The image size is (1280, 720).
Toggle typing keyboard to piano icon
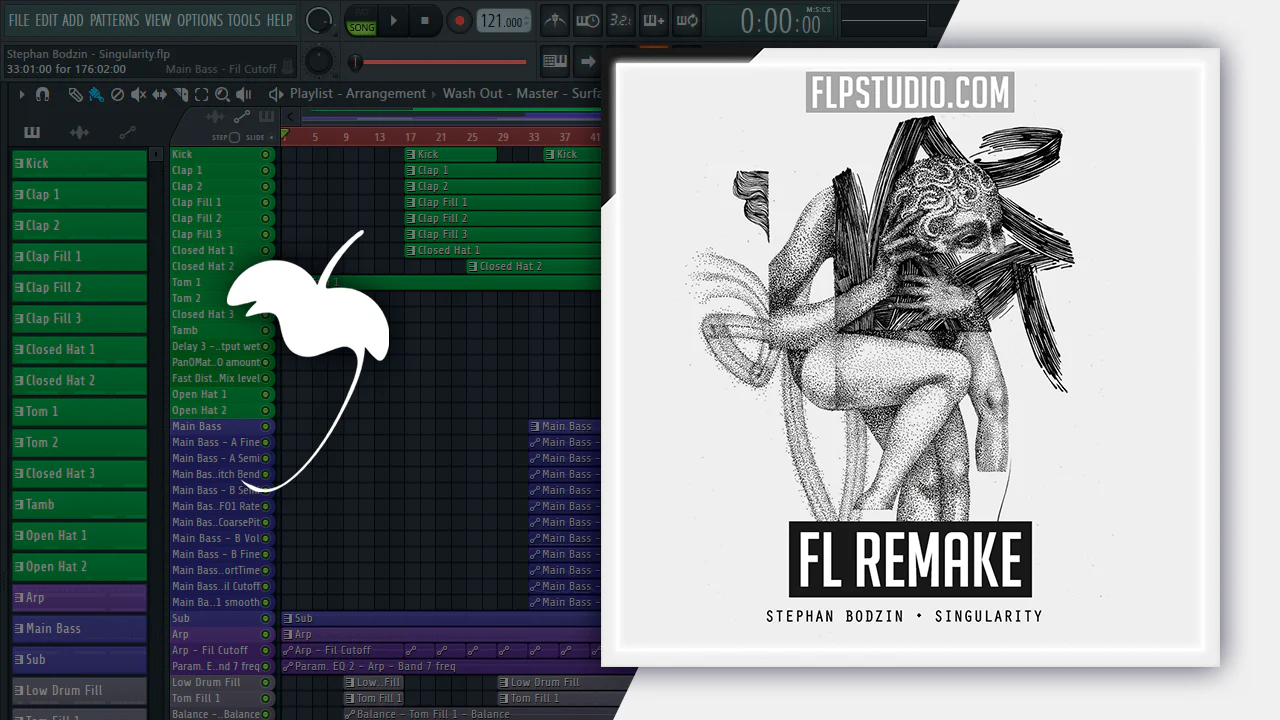pos(555,61)
